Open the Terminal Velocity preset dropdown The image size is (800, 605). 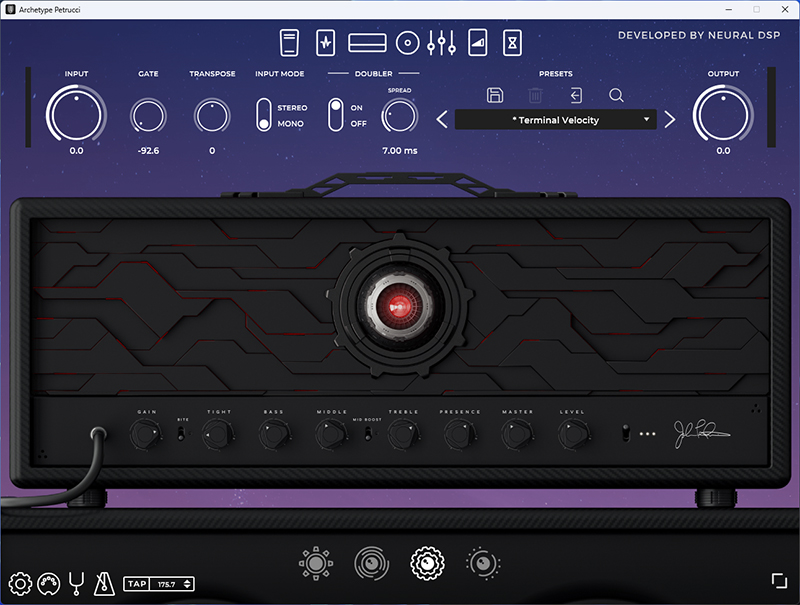[x=556, y=120]
